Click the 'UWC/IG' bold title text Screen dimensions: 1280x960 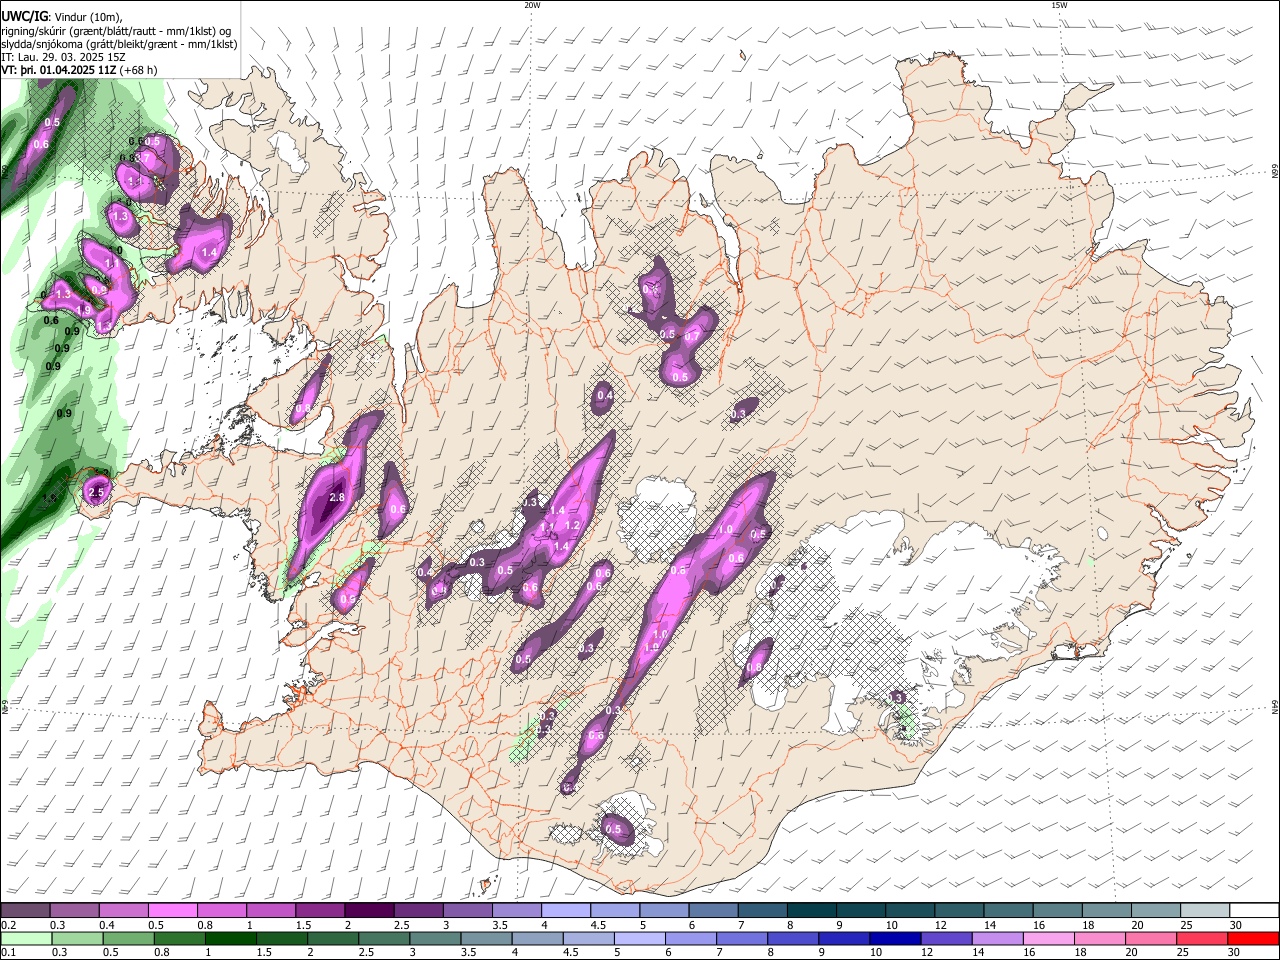tap(25, 16)
